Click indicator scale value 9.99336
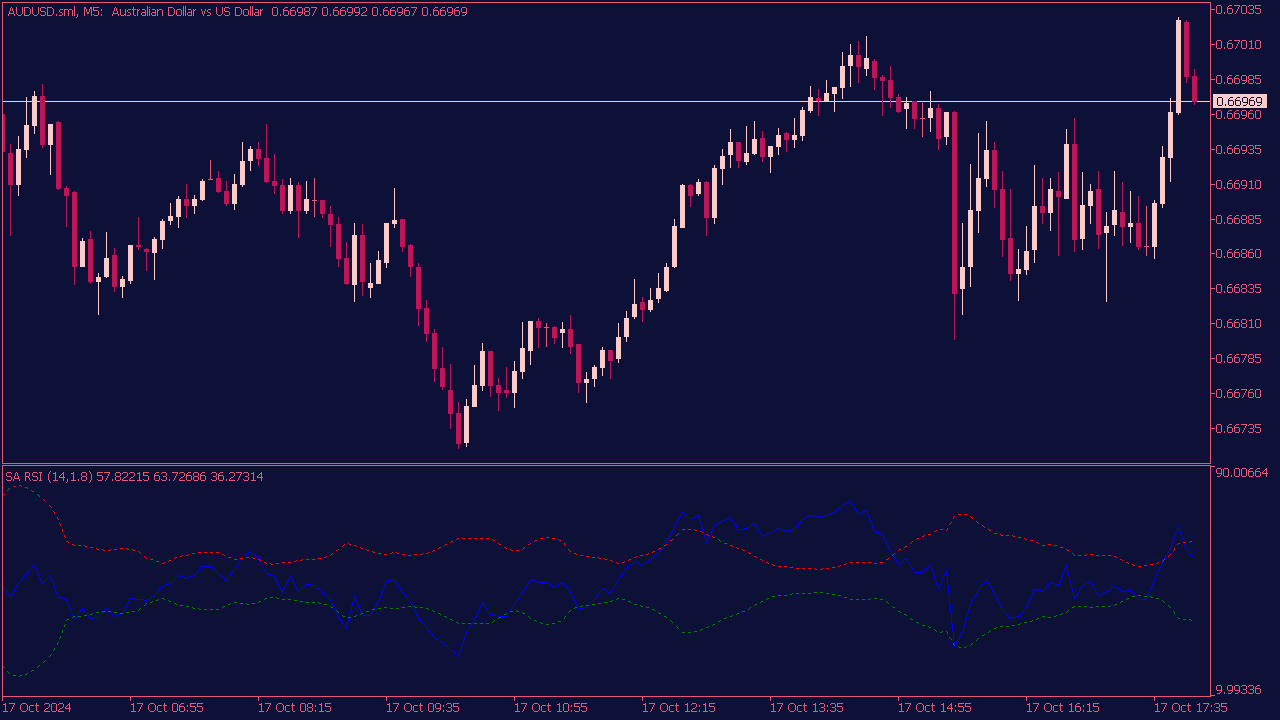The width and height of the screenshot is (1280, 720). tap(1240, 690)
